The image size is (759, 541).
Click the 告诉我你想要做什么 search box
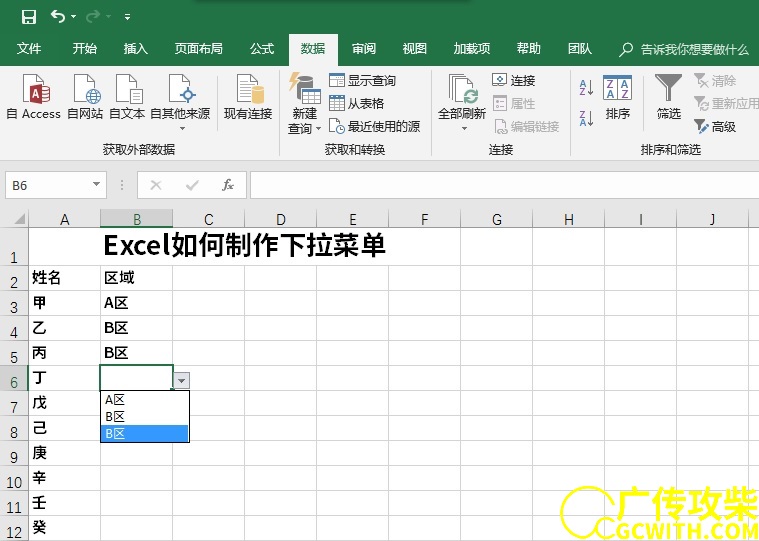(x=684, y=49)
